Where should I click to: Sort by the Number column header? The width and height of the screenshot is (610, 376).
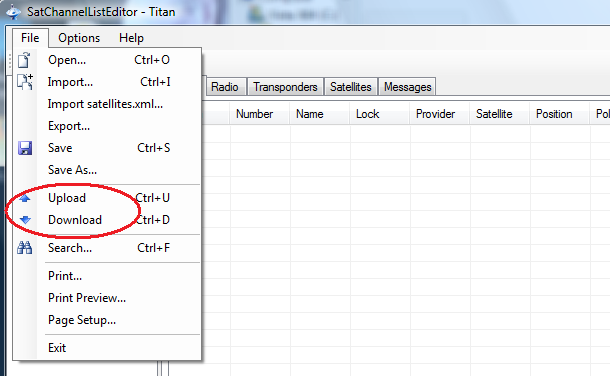click(259, 114)
